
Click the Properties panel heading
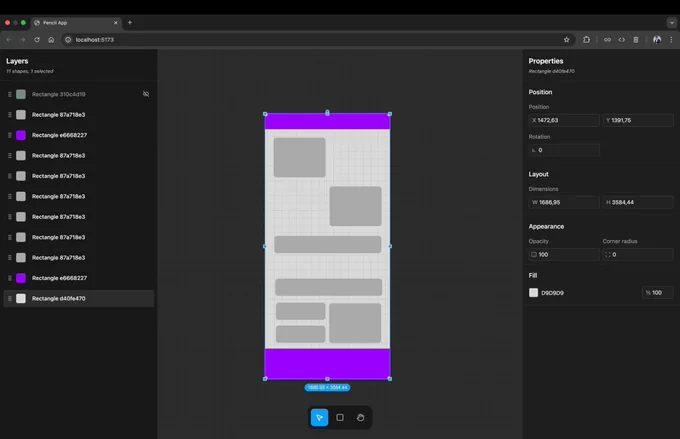(546, 61)
